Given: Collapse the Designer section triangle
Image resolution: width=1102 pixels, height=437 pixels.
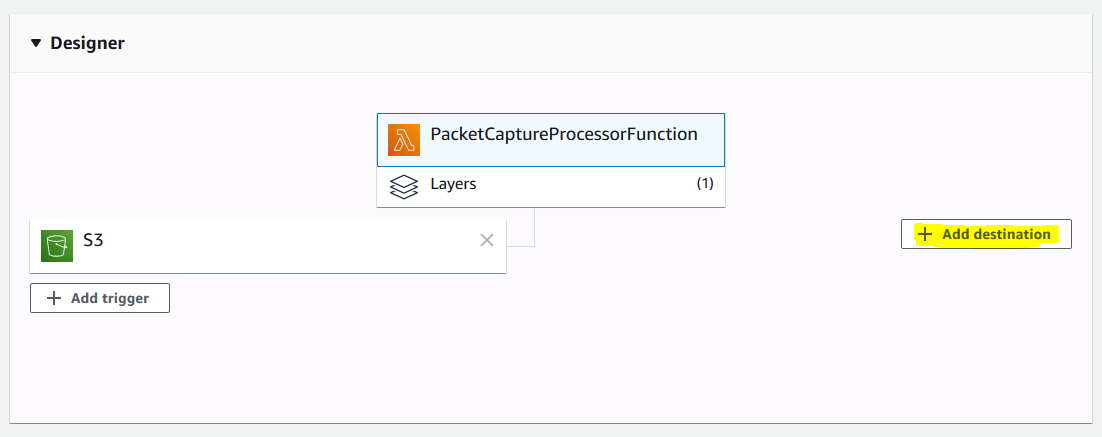Looking at the screenshot, I should (36, 44).
